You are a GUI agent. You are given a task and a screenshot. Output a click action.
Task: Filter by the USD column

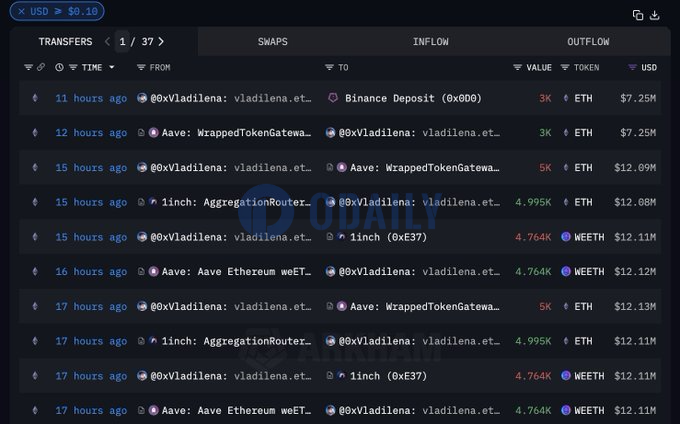[632, 67]
